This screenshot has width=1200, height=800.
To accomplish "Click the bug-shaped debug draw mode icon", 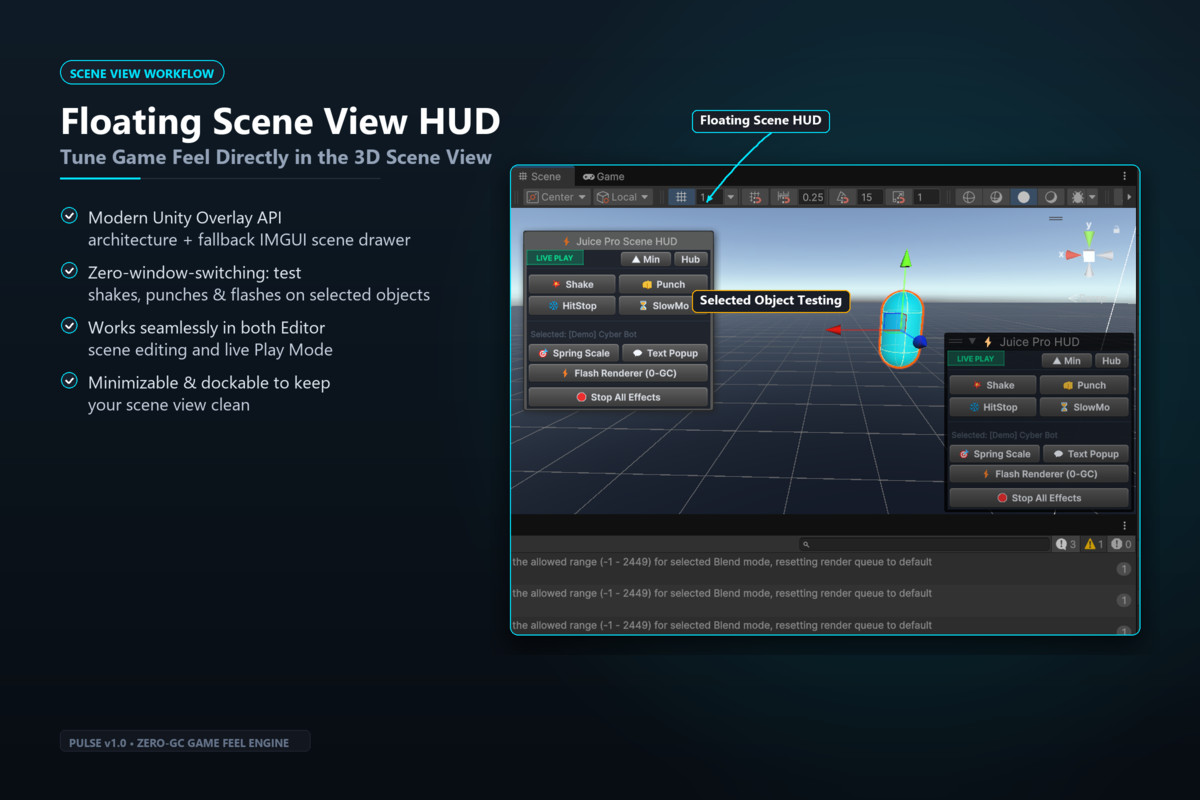I will [1078, 197].
